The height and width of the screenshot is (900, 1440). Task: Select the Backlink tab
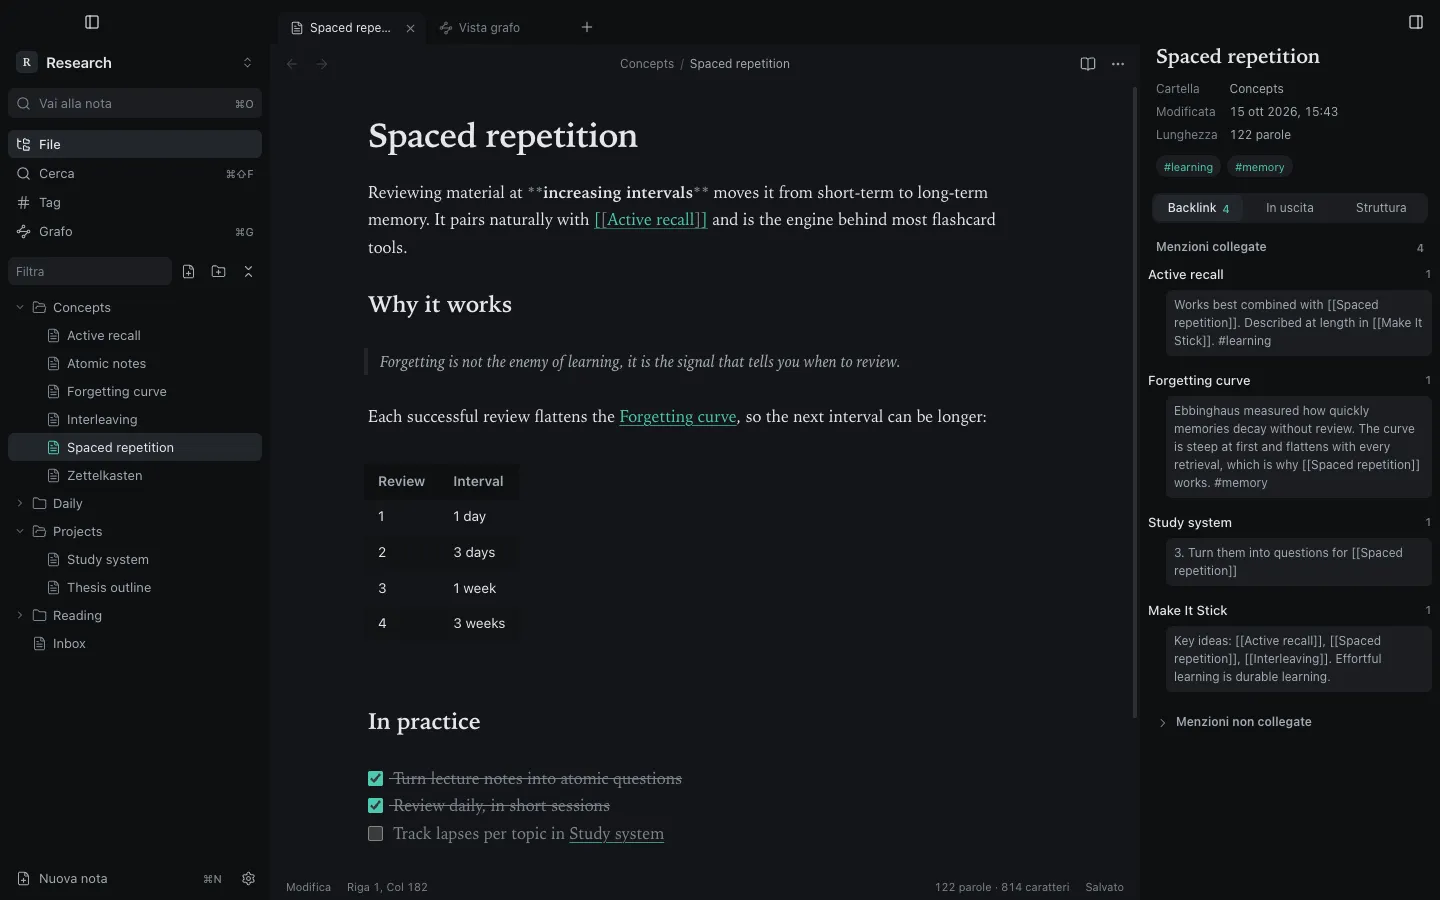coord(1198,208)
